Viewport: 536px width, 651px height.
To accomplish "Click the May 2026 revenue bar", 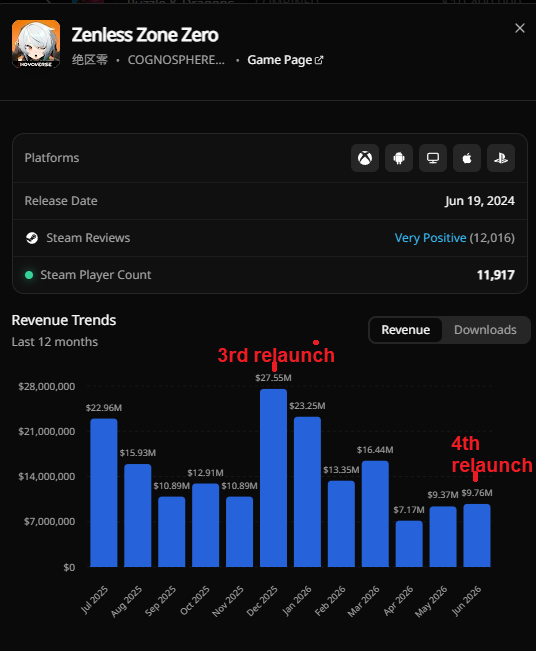I will coord(443,537).
